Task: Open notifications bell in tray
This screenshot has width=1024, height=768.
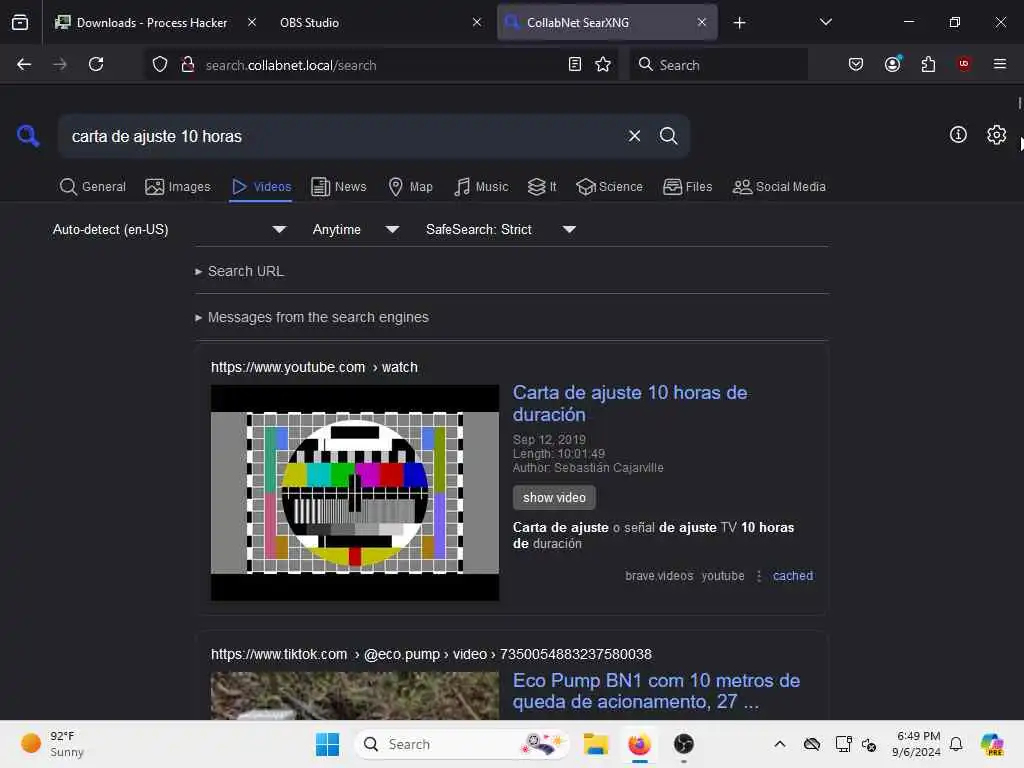Action: (956, 744)
